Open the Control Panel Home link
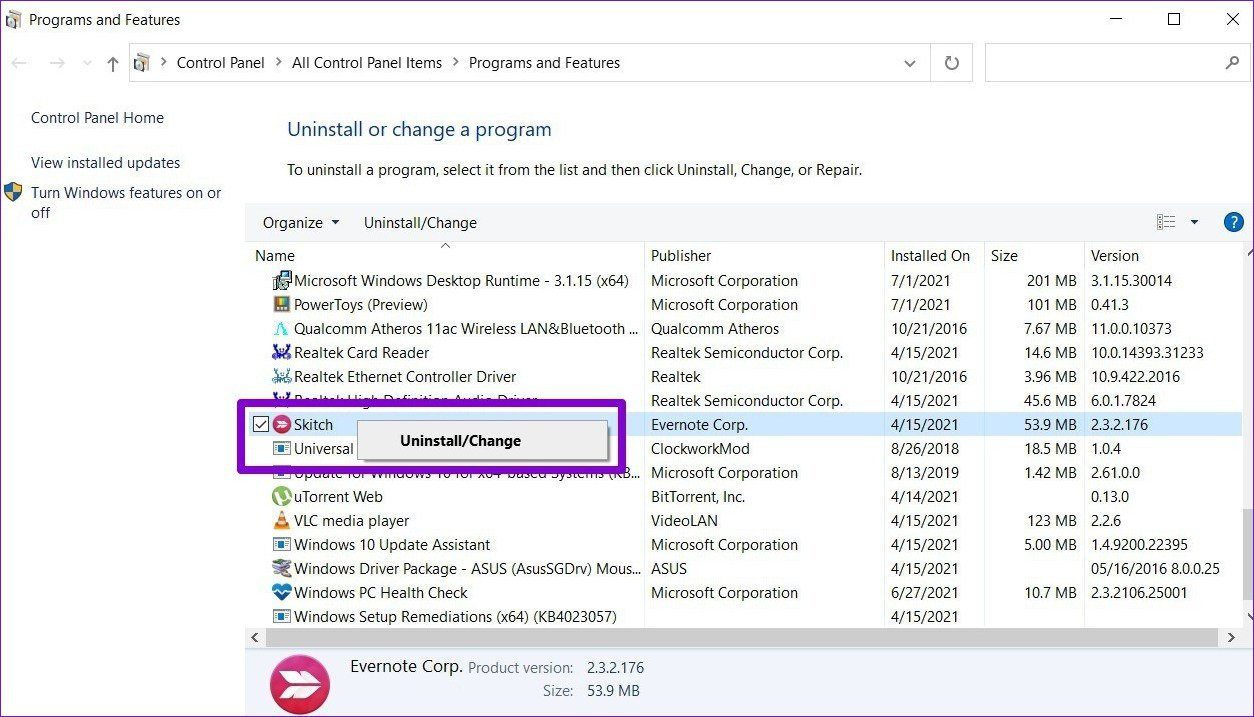This screenshot has width=1254, height=717. [x=97, y=118]
